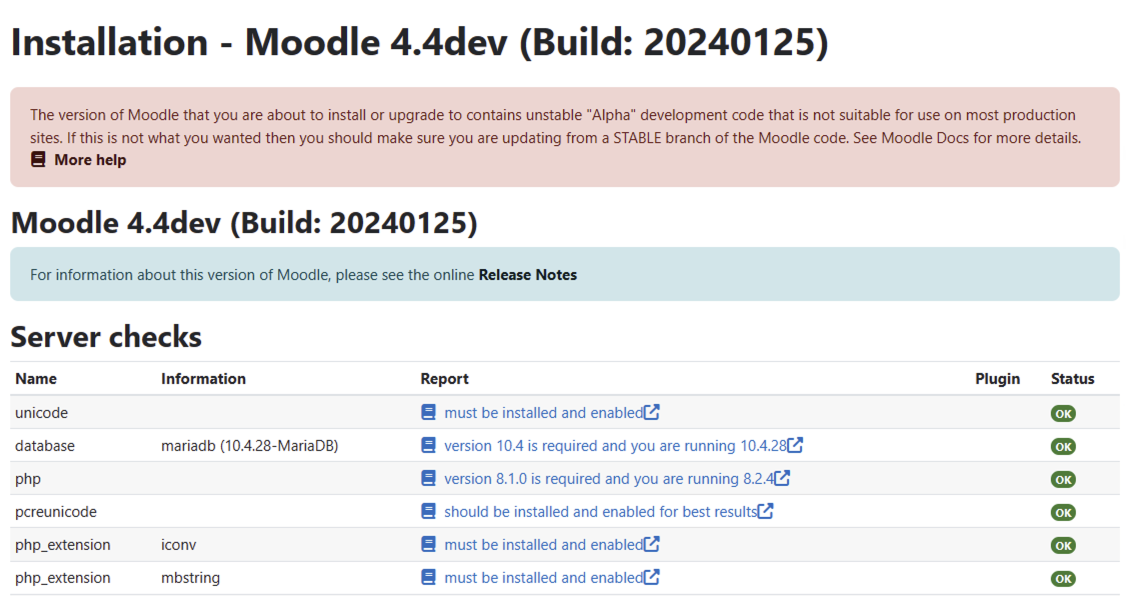Click the Plugin column header
This screenshot has height=596, width=1138.
tap(997, 379)
